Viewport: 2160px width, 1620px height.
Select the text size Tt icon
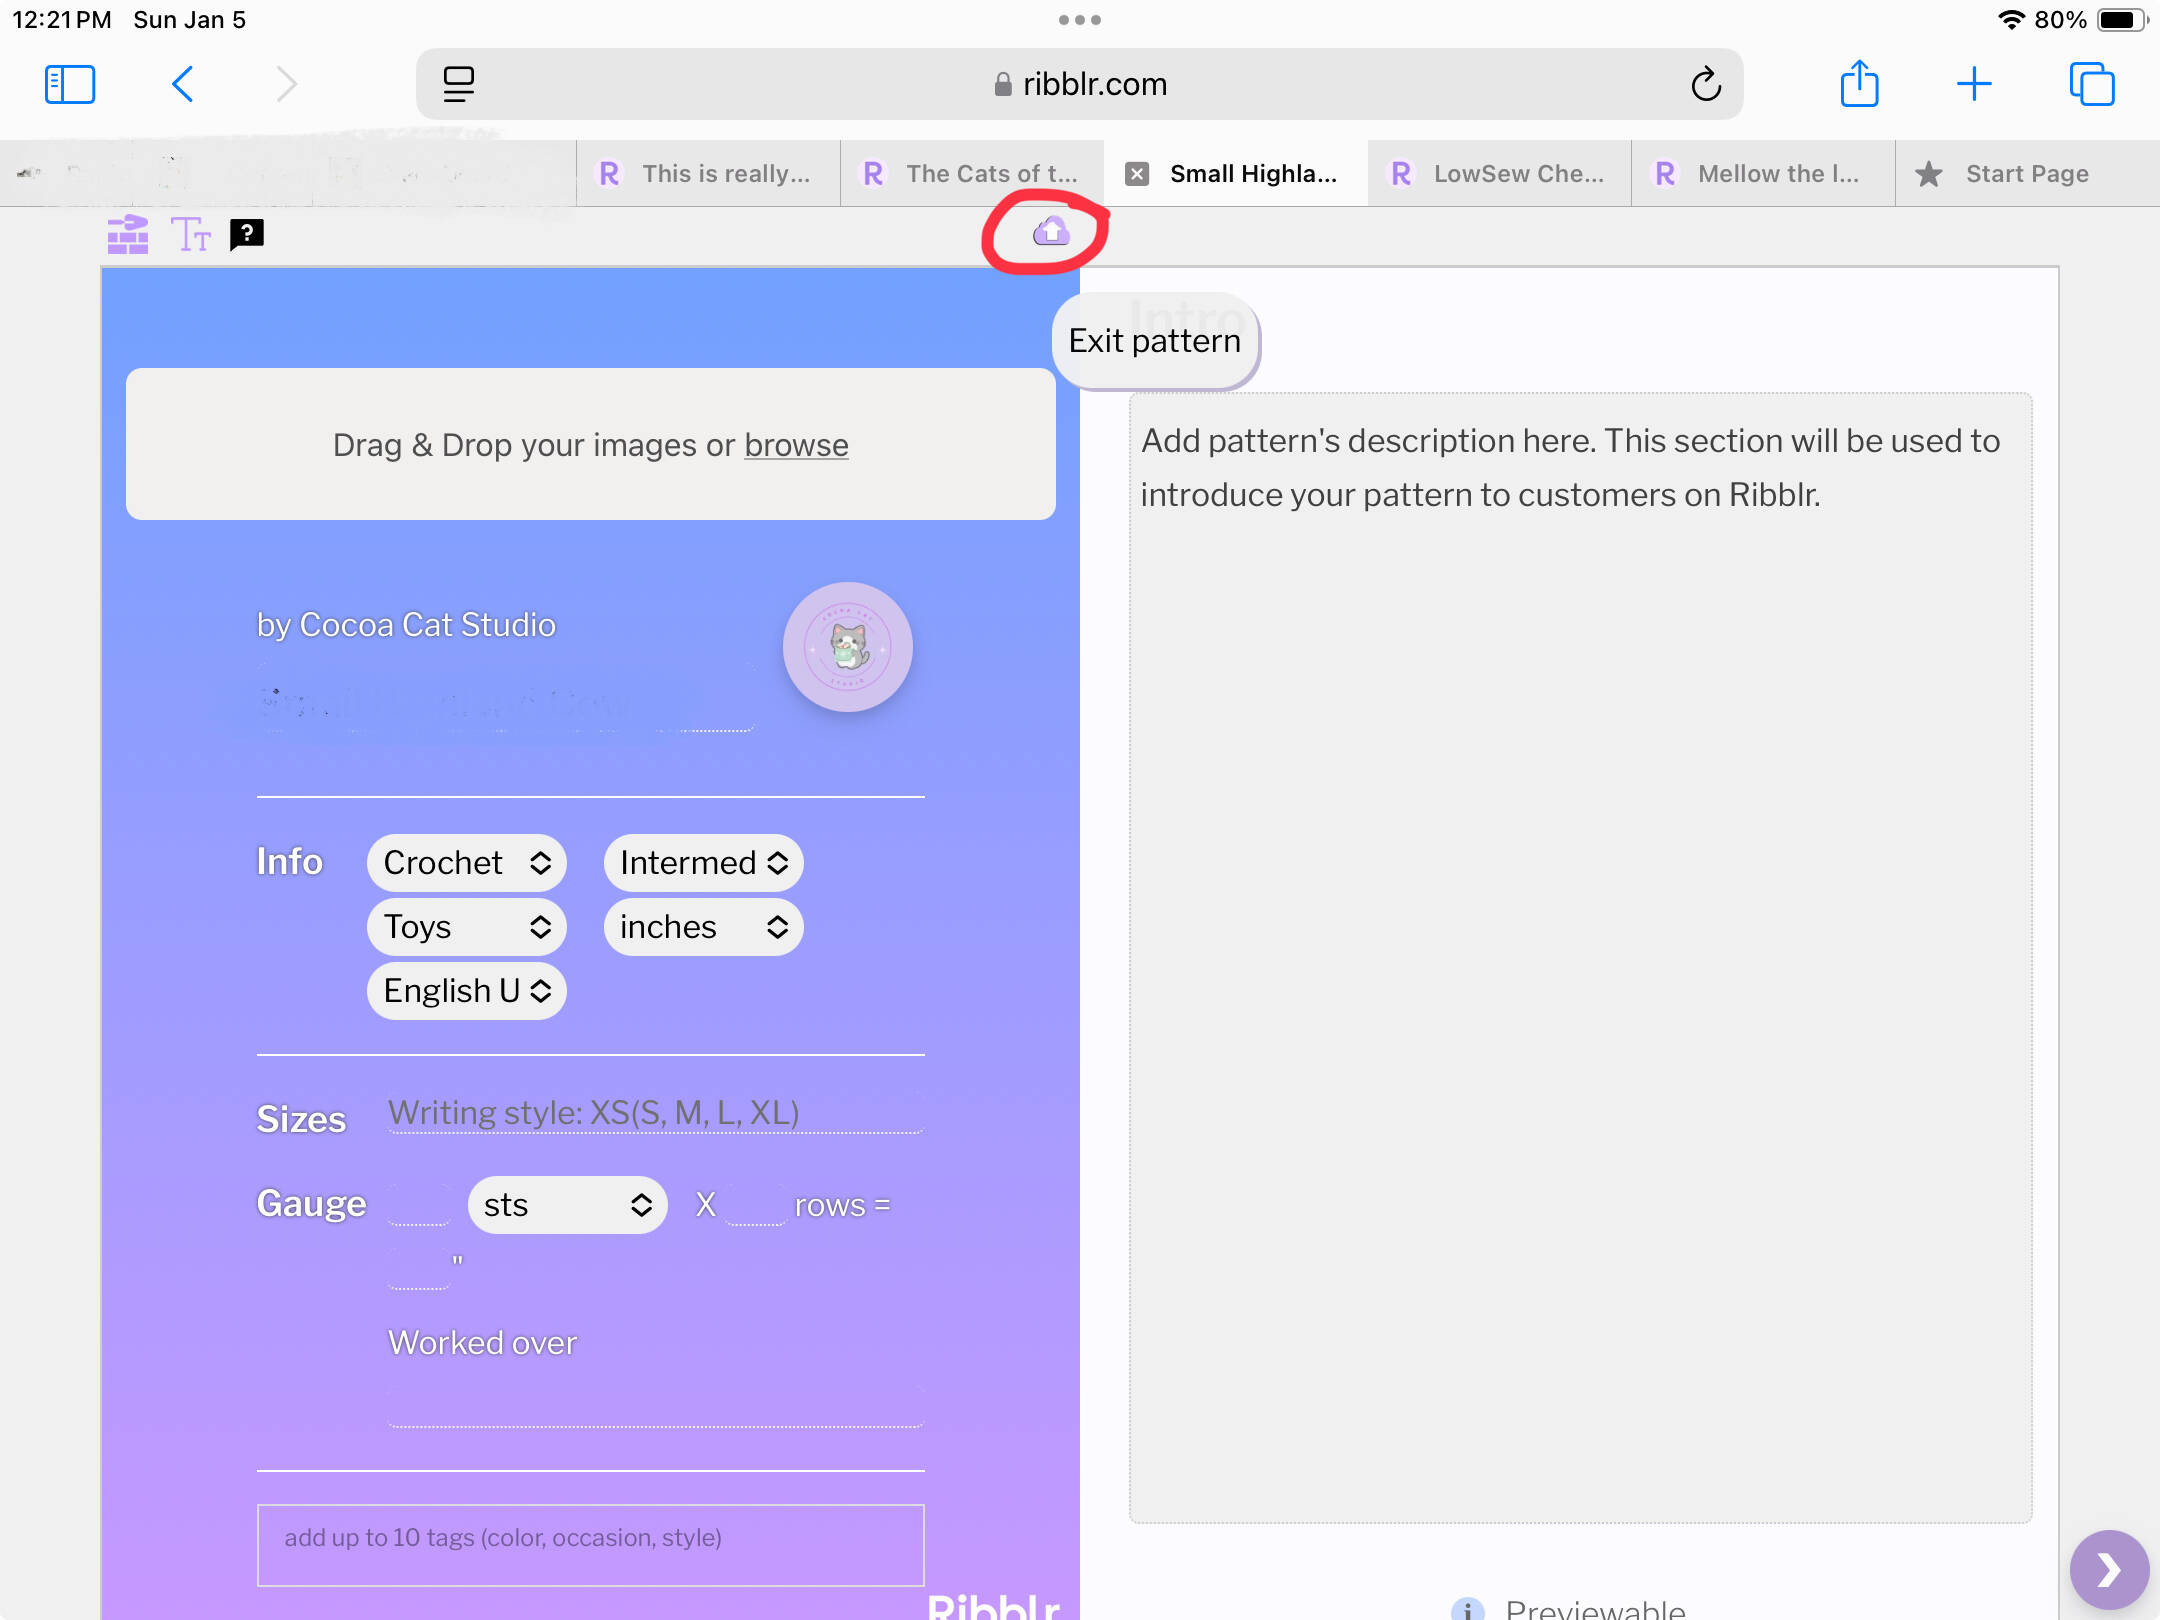(191, 235)
